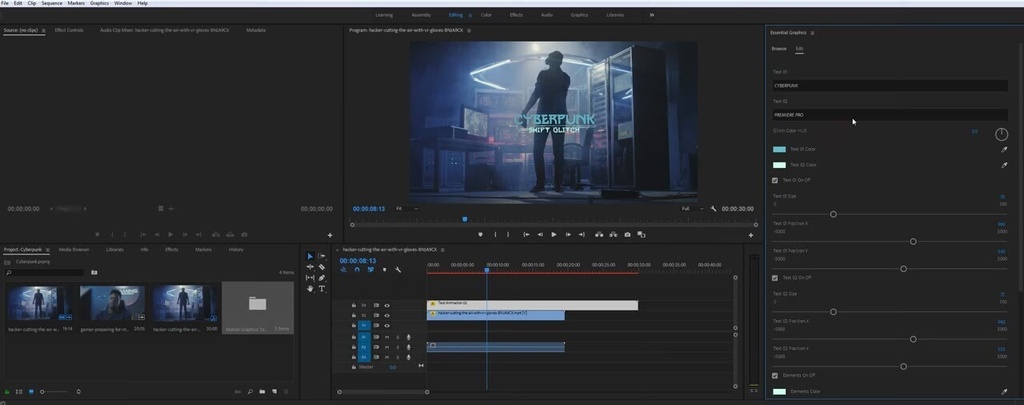1024x405 pixels.
Task: Step forward one frame in Program monitor
Action: pyautogui.click(x=568, y=235)
